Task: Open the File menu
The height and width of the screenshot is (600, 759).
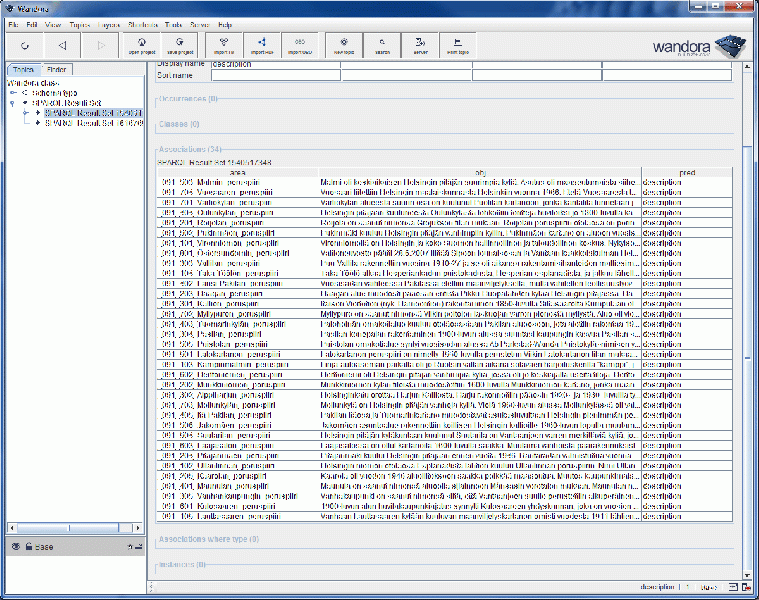Action: click(x=14, y=22)
